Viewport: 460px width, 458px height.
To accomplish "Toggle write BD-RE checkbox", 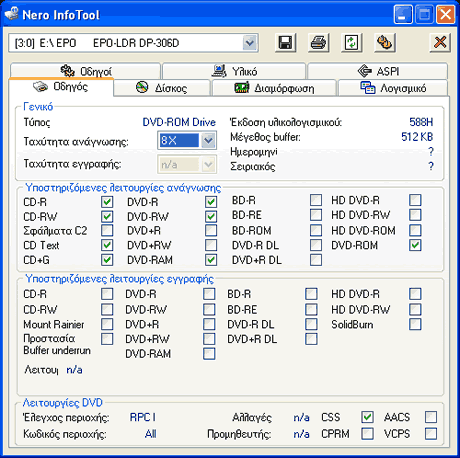I will 311,309.
